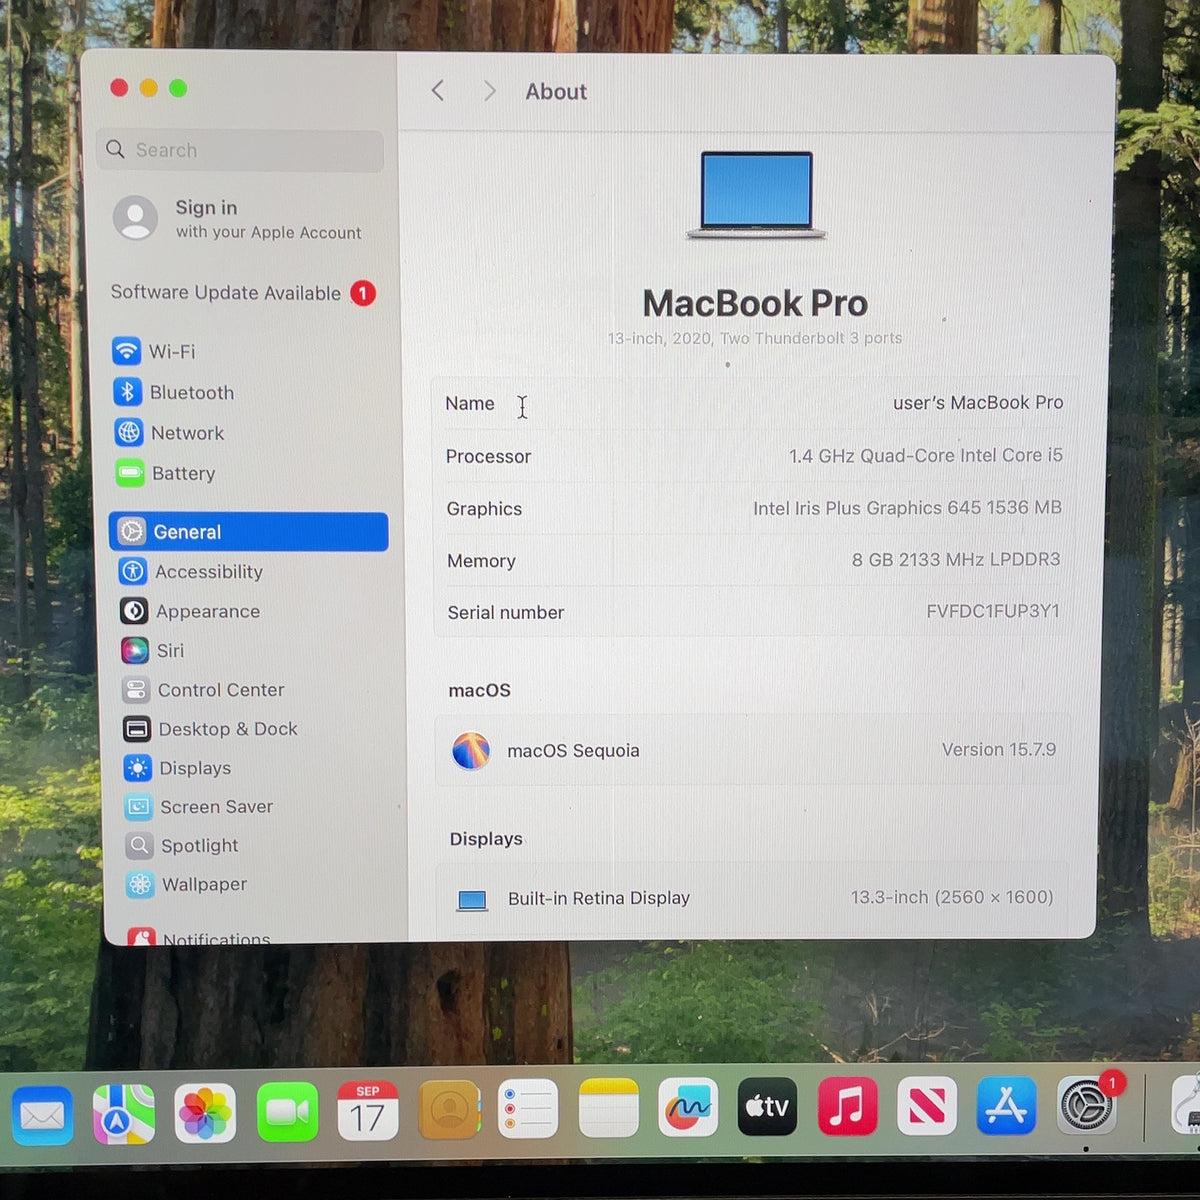
Task: Click 13-inch, 2020, Two Thunderbolt 3 ports subtitle
Action: (x=755, y=338)
